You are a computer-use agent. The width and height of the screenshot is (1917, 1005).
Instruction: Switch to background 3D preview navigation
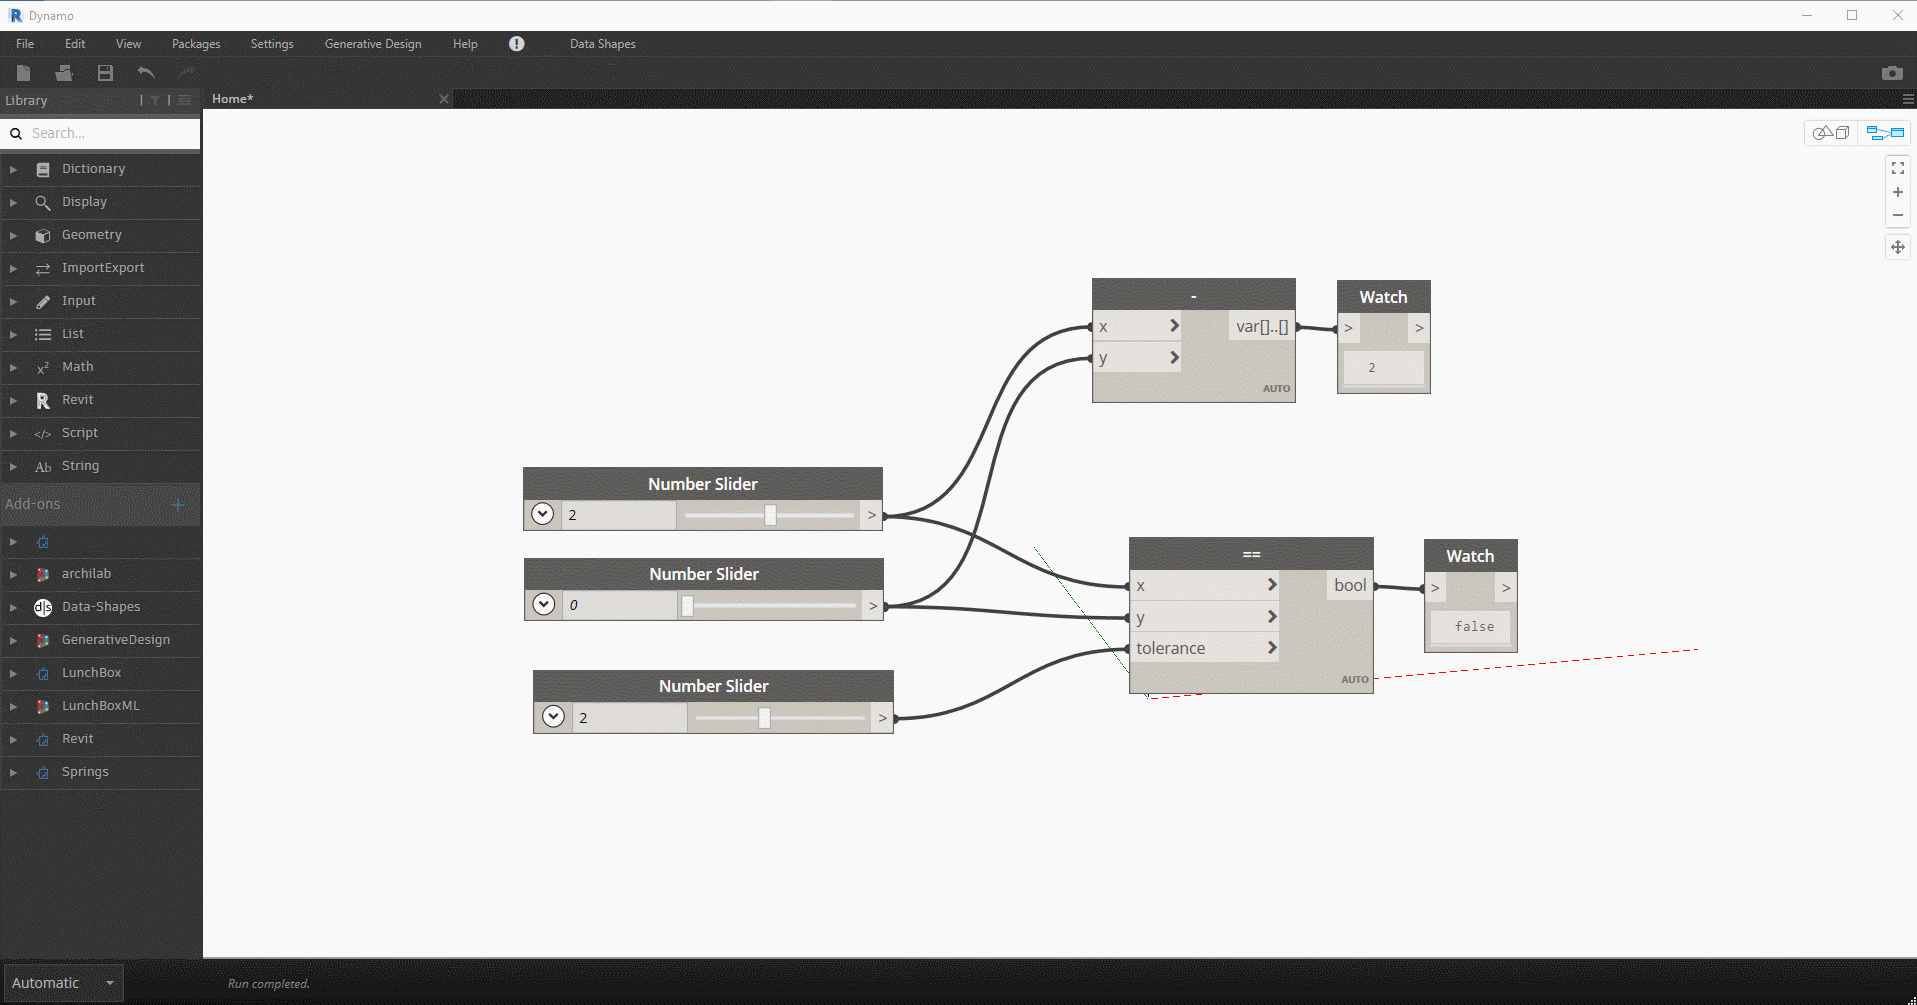(x=1831, y=133)
